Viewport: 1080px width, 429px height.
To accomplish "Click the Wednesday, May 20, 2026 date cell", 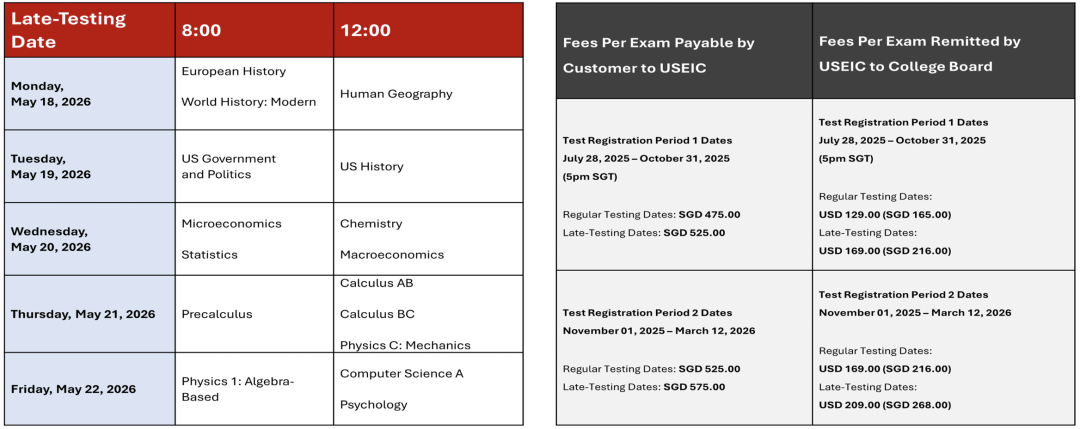I will click(x=90, y=239).
